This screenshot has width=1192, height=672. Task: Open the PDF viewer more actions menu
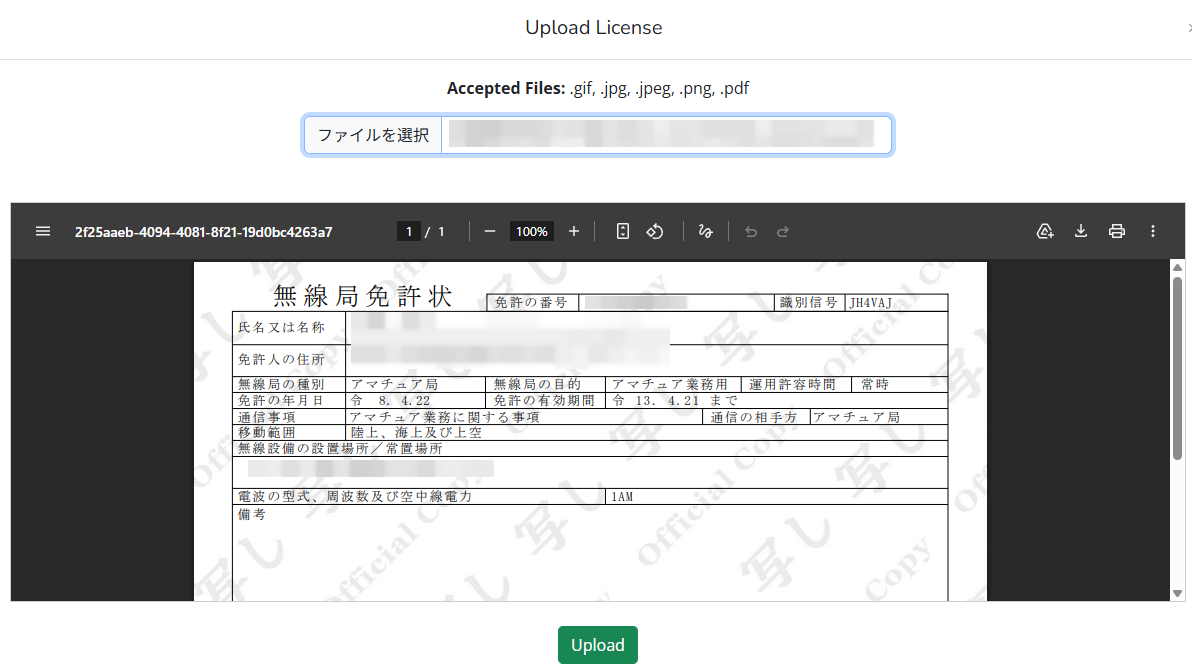(x=1153, y=231)
